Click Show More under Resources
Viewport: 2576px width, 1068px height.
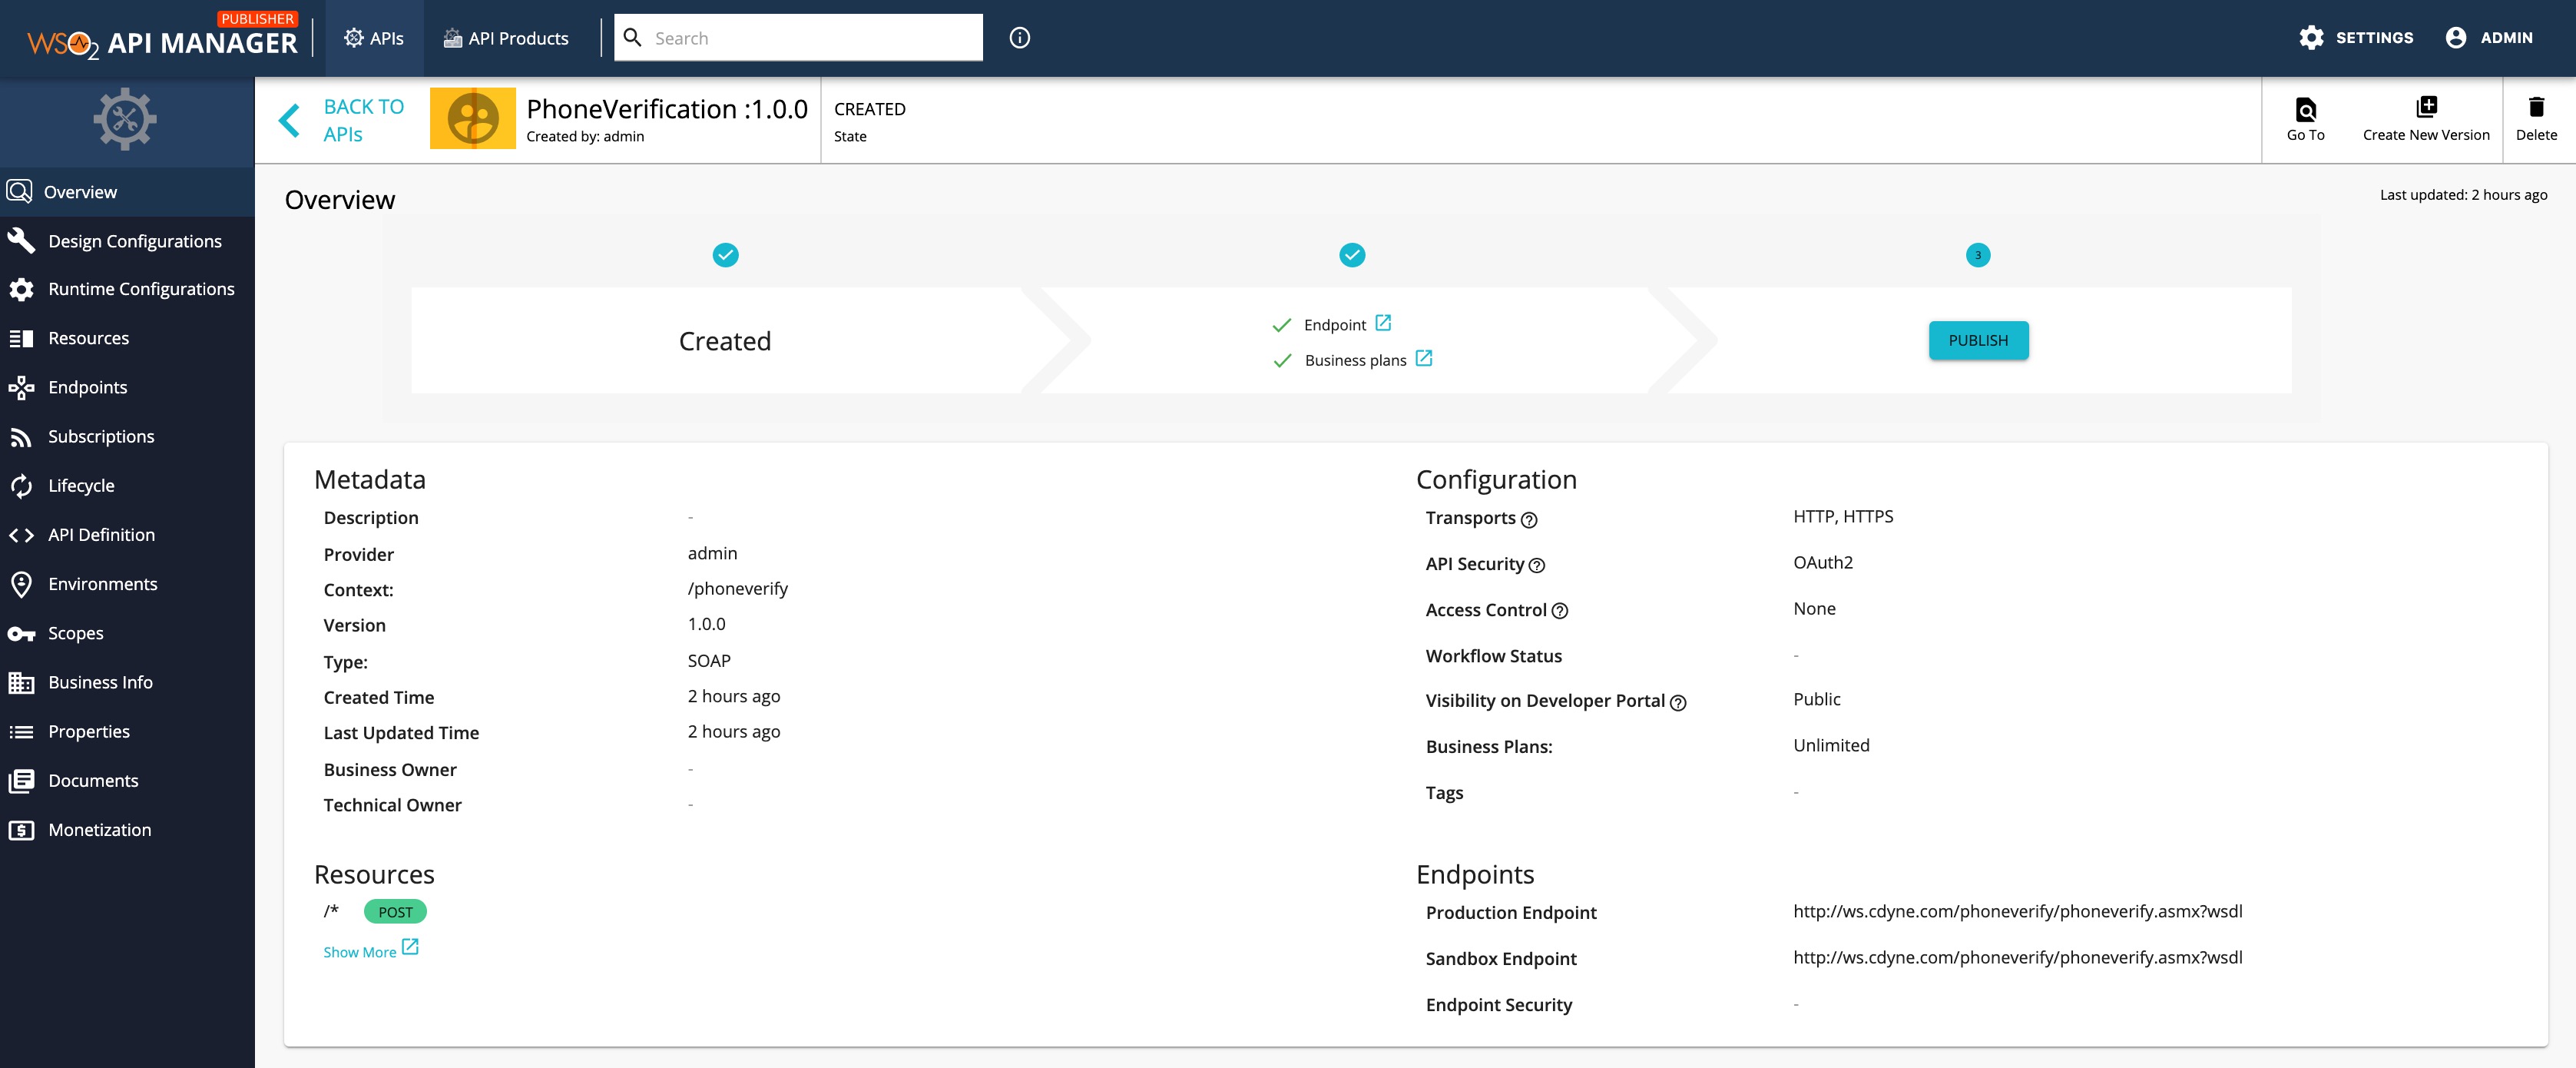point(361,951)
